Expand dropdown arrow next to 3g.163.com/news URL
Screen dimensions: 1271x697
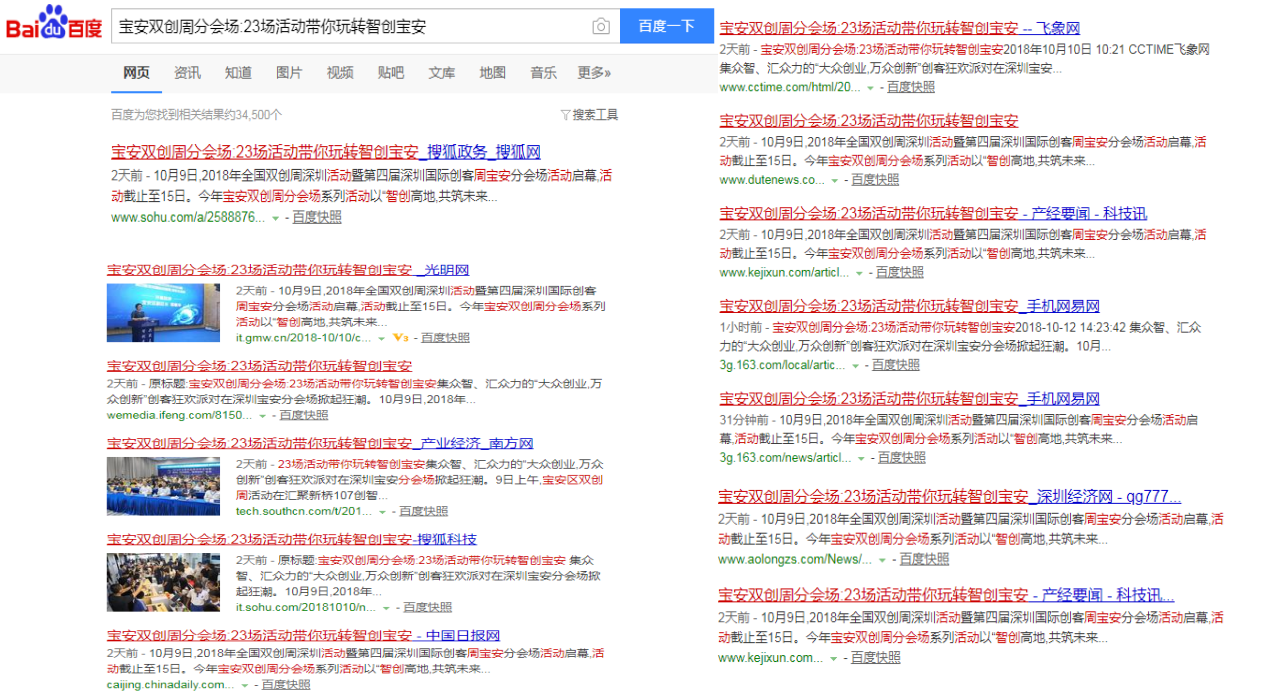861,458
